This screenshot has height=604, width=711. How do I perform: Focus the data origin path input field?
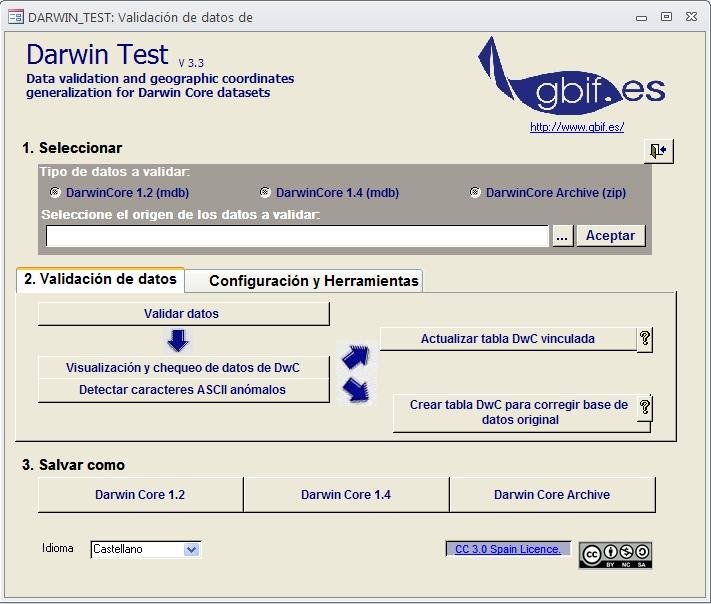(297, 236)
